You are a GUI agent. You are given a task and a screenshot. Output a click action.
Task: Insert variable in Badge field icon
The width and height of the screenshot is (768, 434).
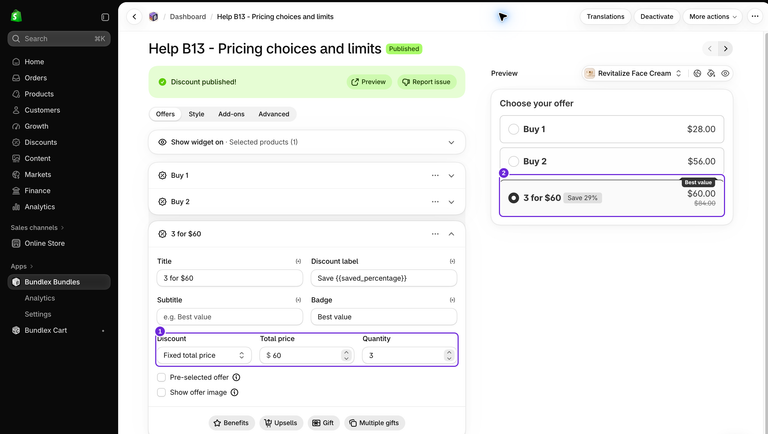click(x=452, y=300)
